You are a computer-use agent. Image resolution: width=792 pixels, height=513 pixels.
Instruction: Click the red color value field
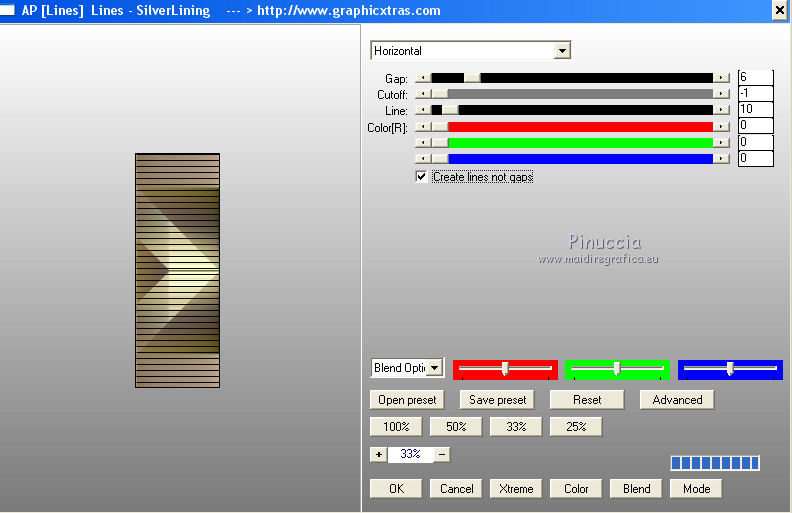(x=756, y=126)
